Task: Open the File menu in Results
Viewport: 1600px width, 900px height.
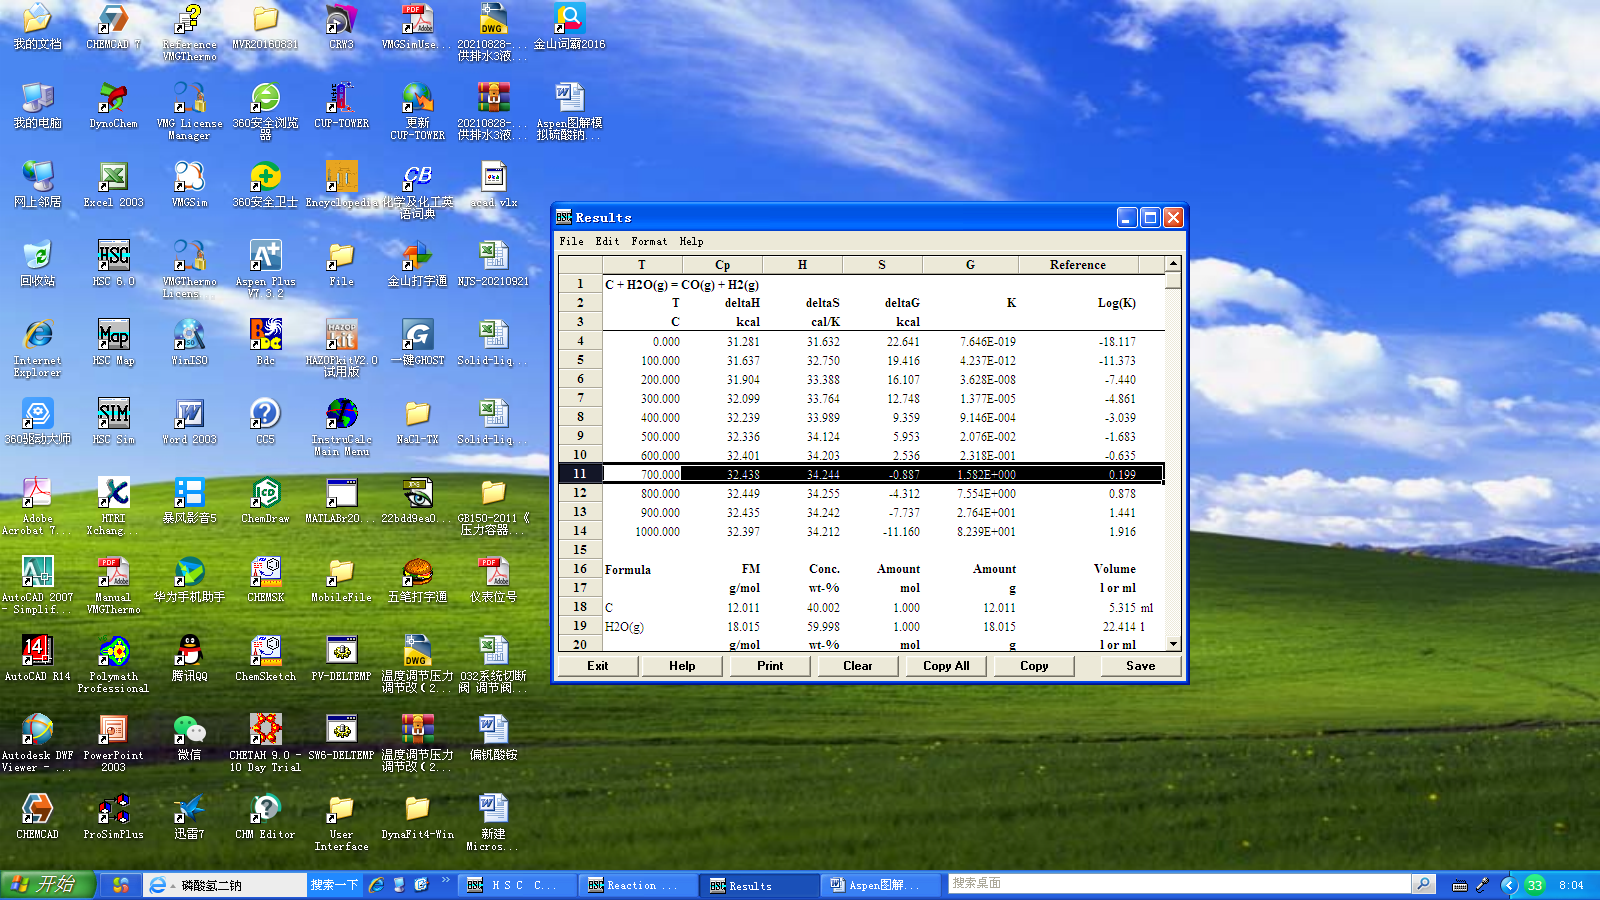Action: [571, 241]
